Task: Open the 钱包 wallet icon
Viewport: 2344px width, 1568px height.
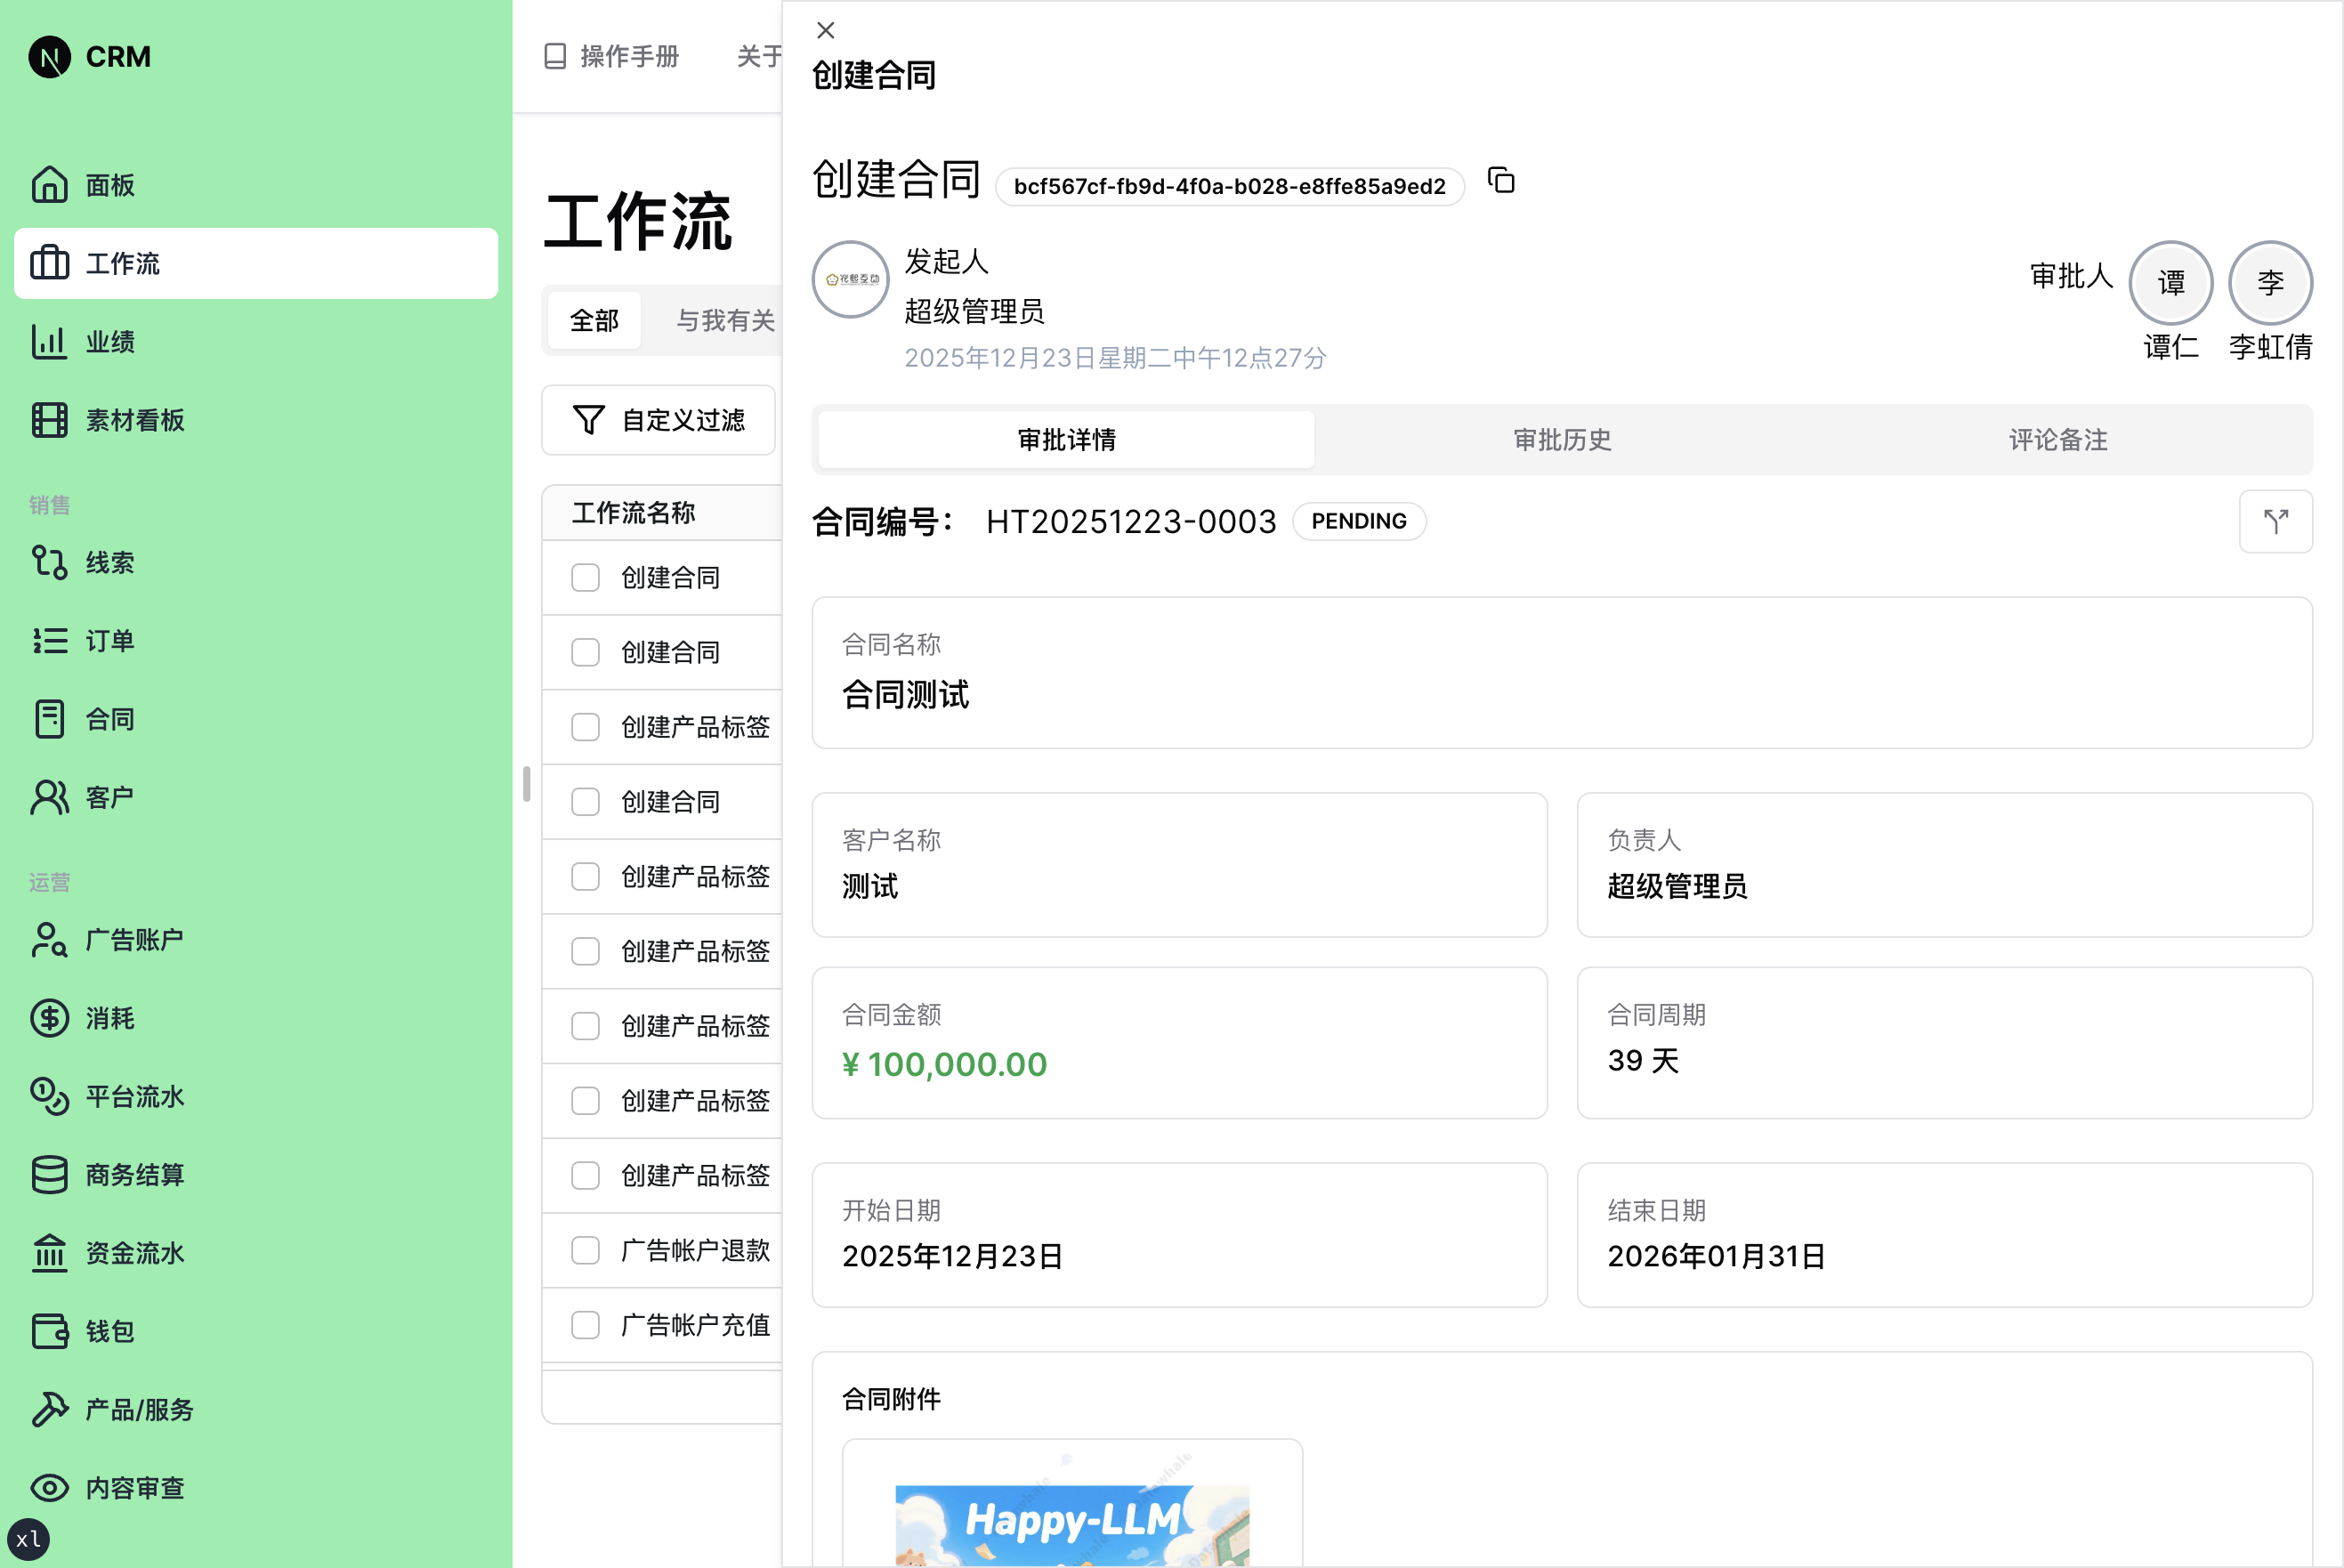Action: click(49, 1331)
